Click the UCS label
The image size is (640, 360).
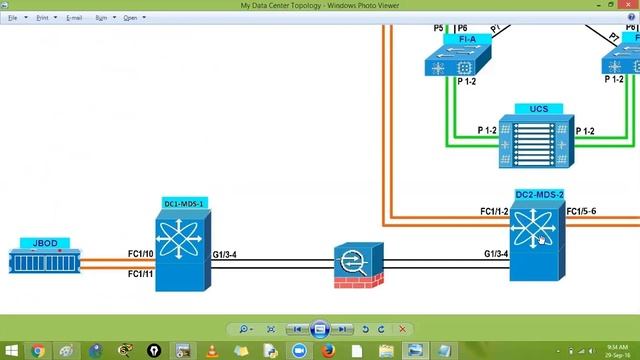pyautogui.click(x=539, y=109)
